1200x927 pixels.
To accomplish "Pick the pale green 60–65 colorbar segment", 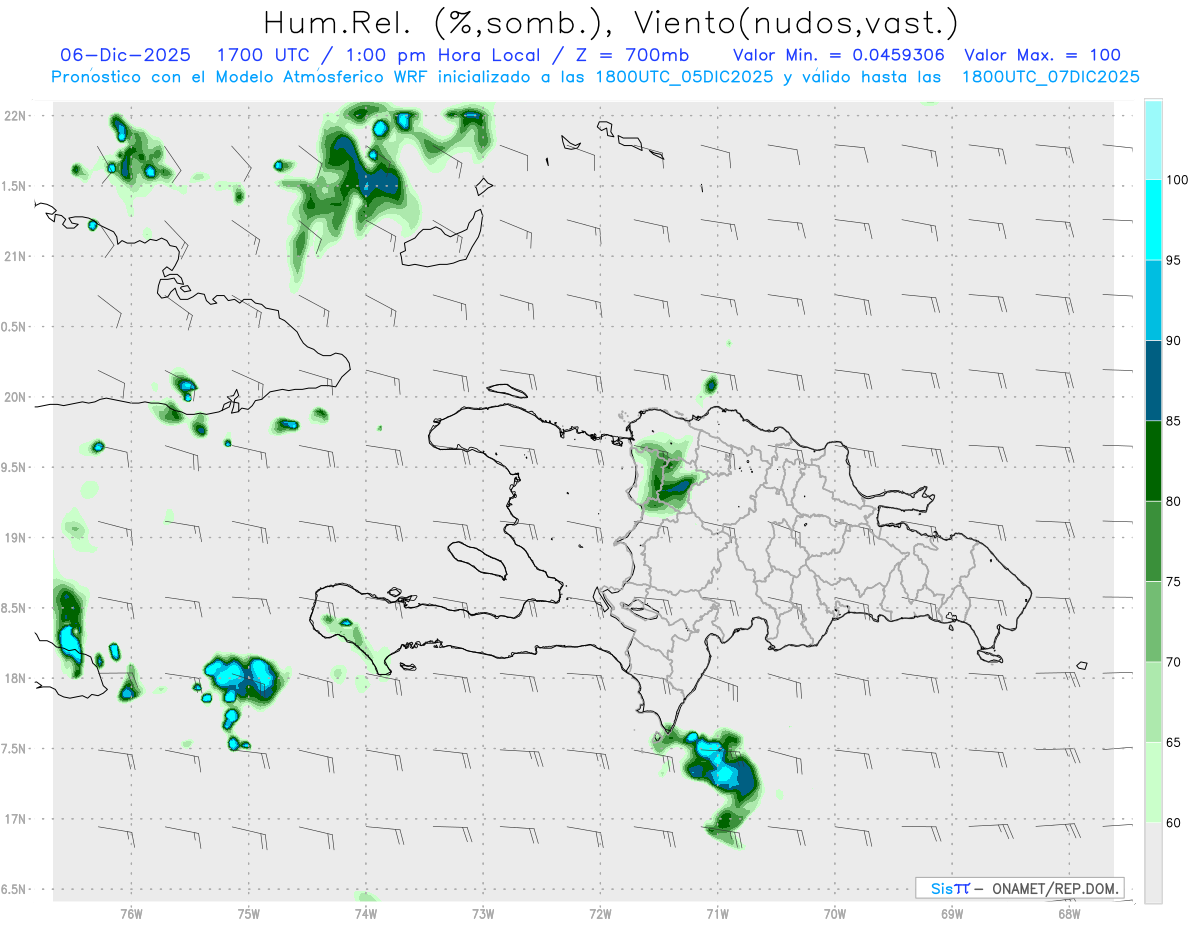I will pyautogui.click(x=1153, y=782).
